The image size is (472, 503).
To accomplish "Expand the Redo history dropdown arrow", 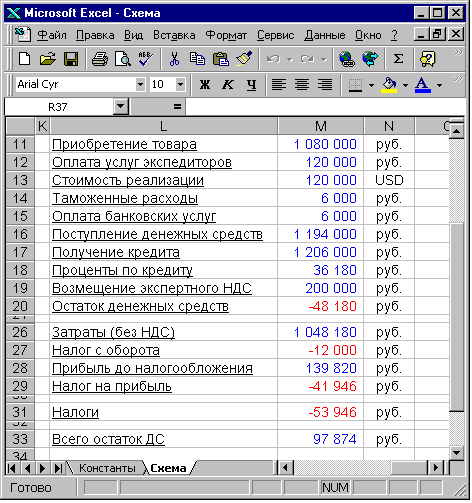I will 324,60.
